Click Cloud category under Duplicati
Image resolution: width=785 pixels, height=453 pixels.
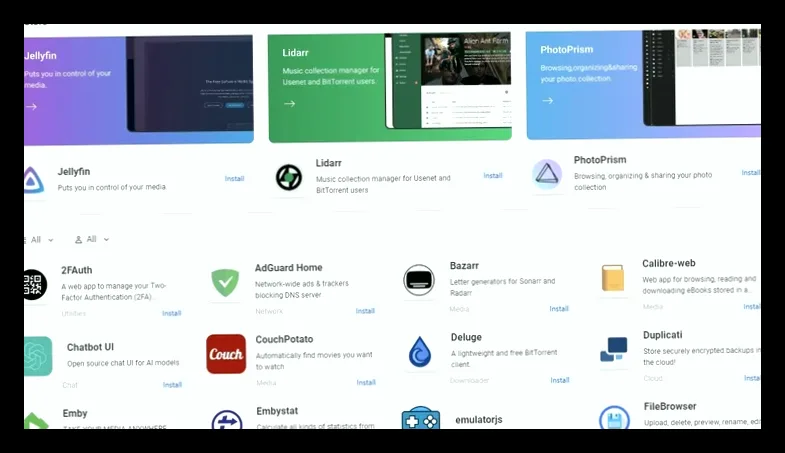(x=653, y=378)
